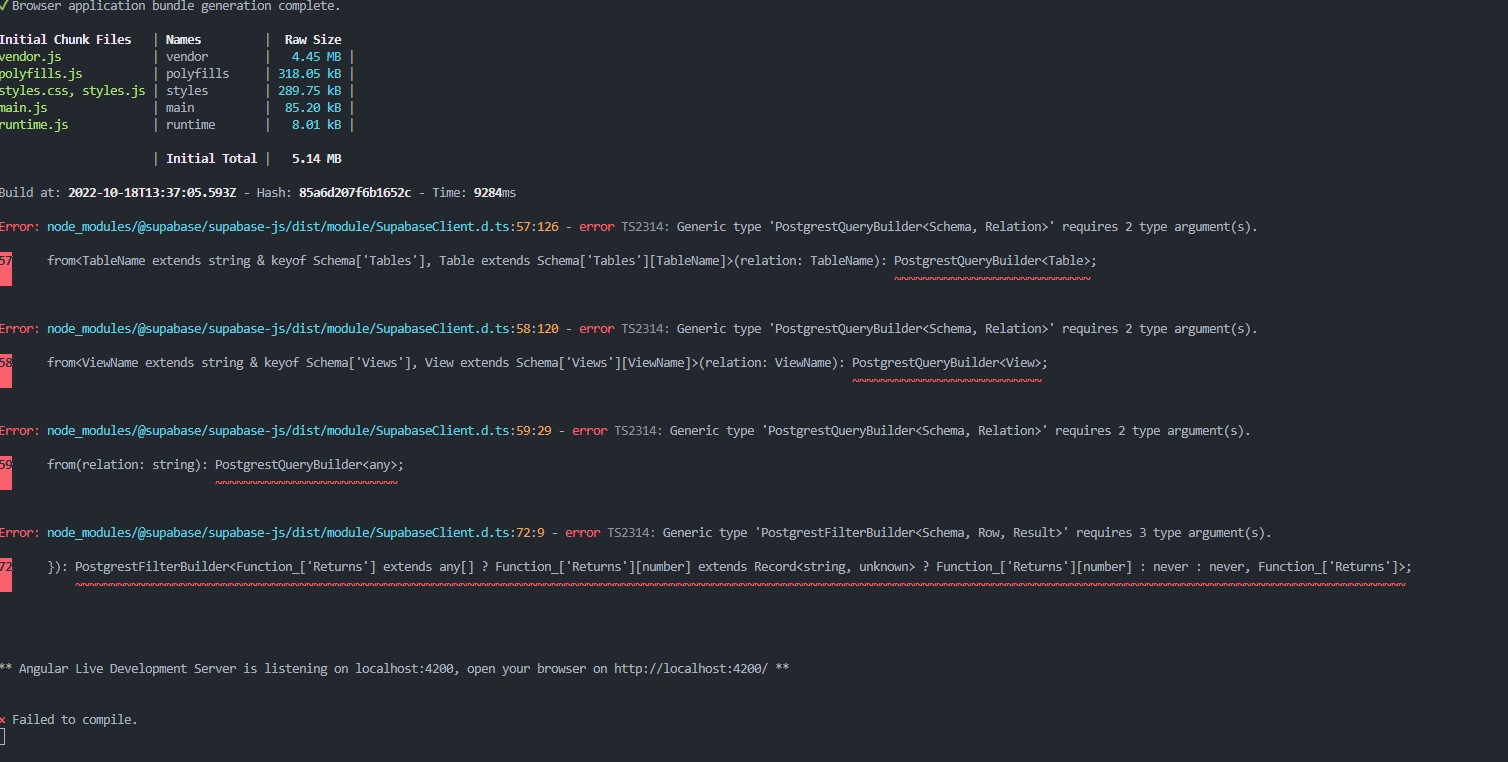
Task: Click the red line number 72 marker
Action: tap(6, 573)
